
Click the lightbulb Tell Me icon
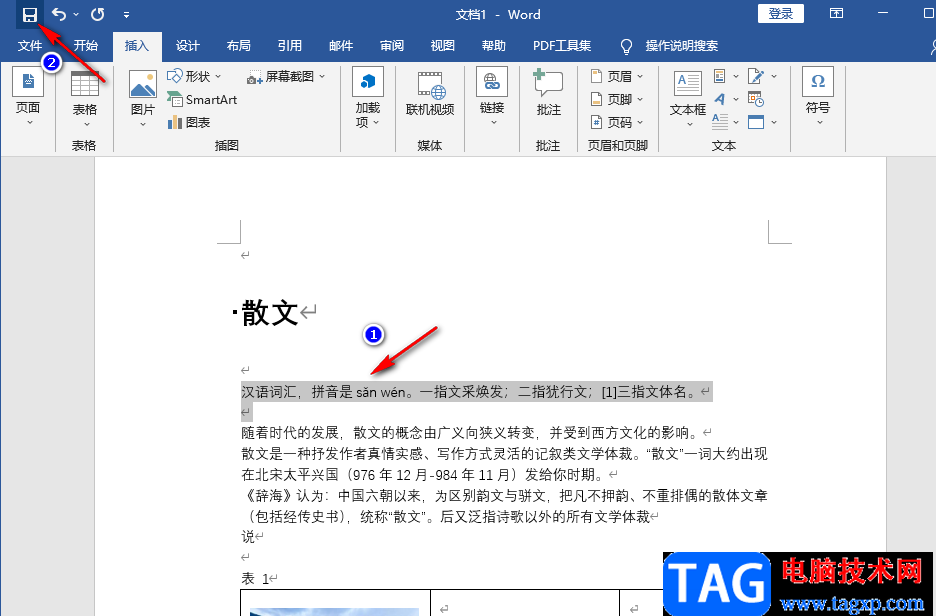(x=626, y=47)
